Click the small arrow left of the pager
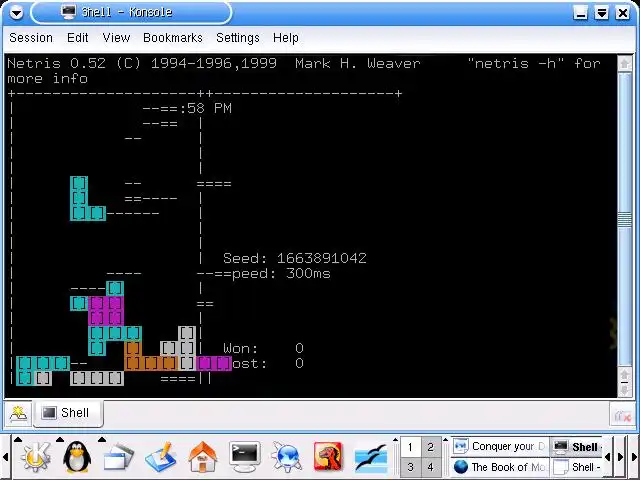The width and height of the screenshot is (640, 480). [x=395, y=440]
